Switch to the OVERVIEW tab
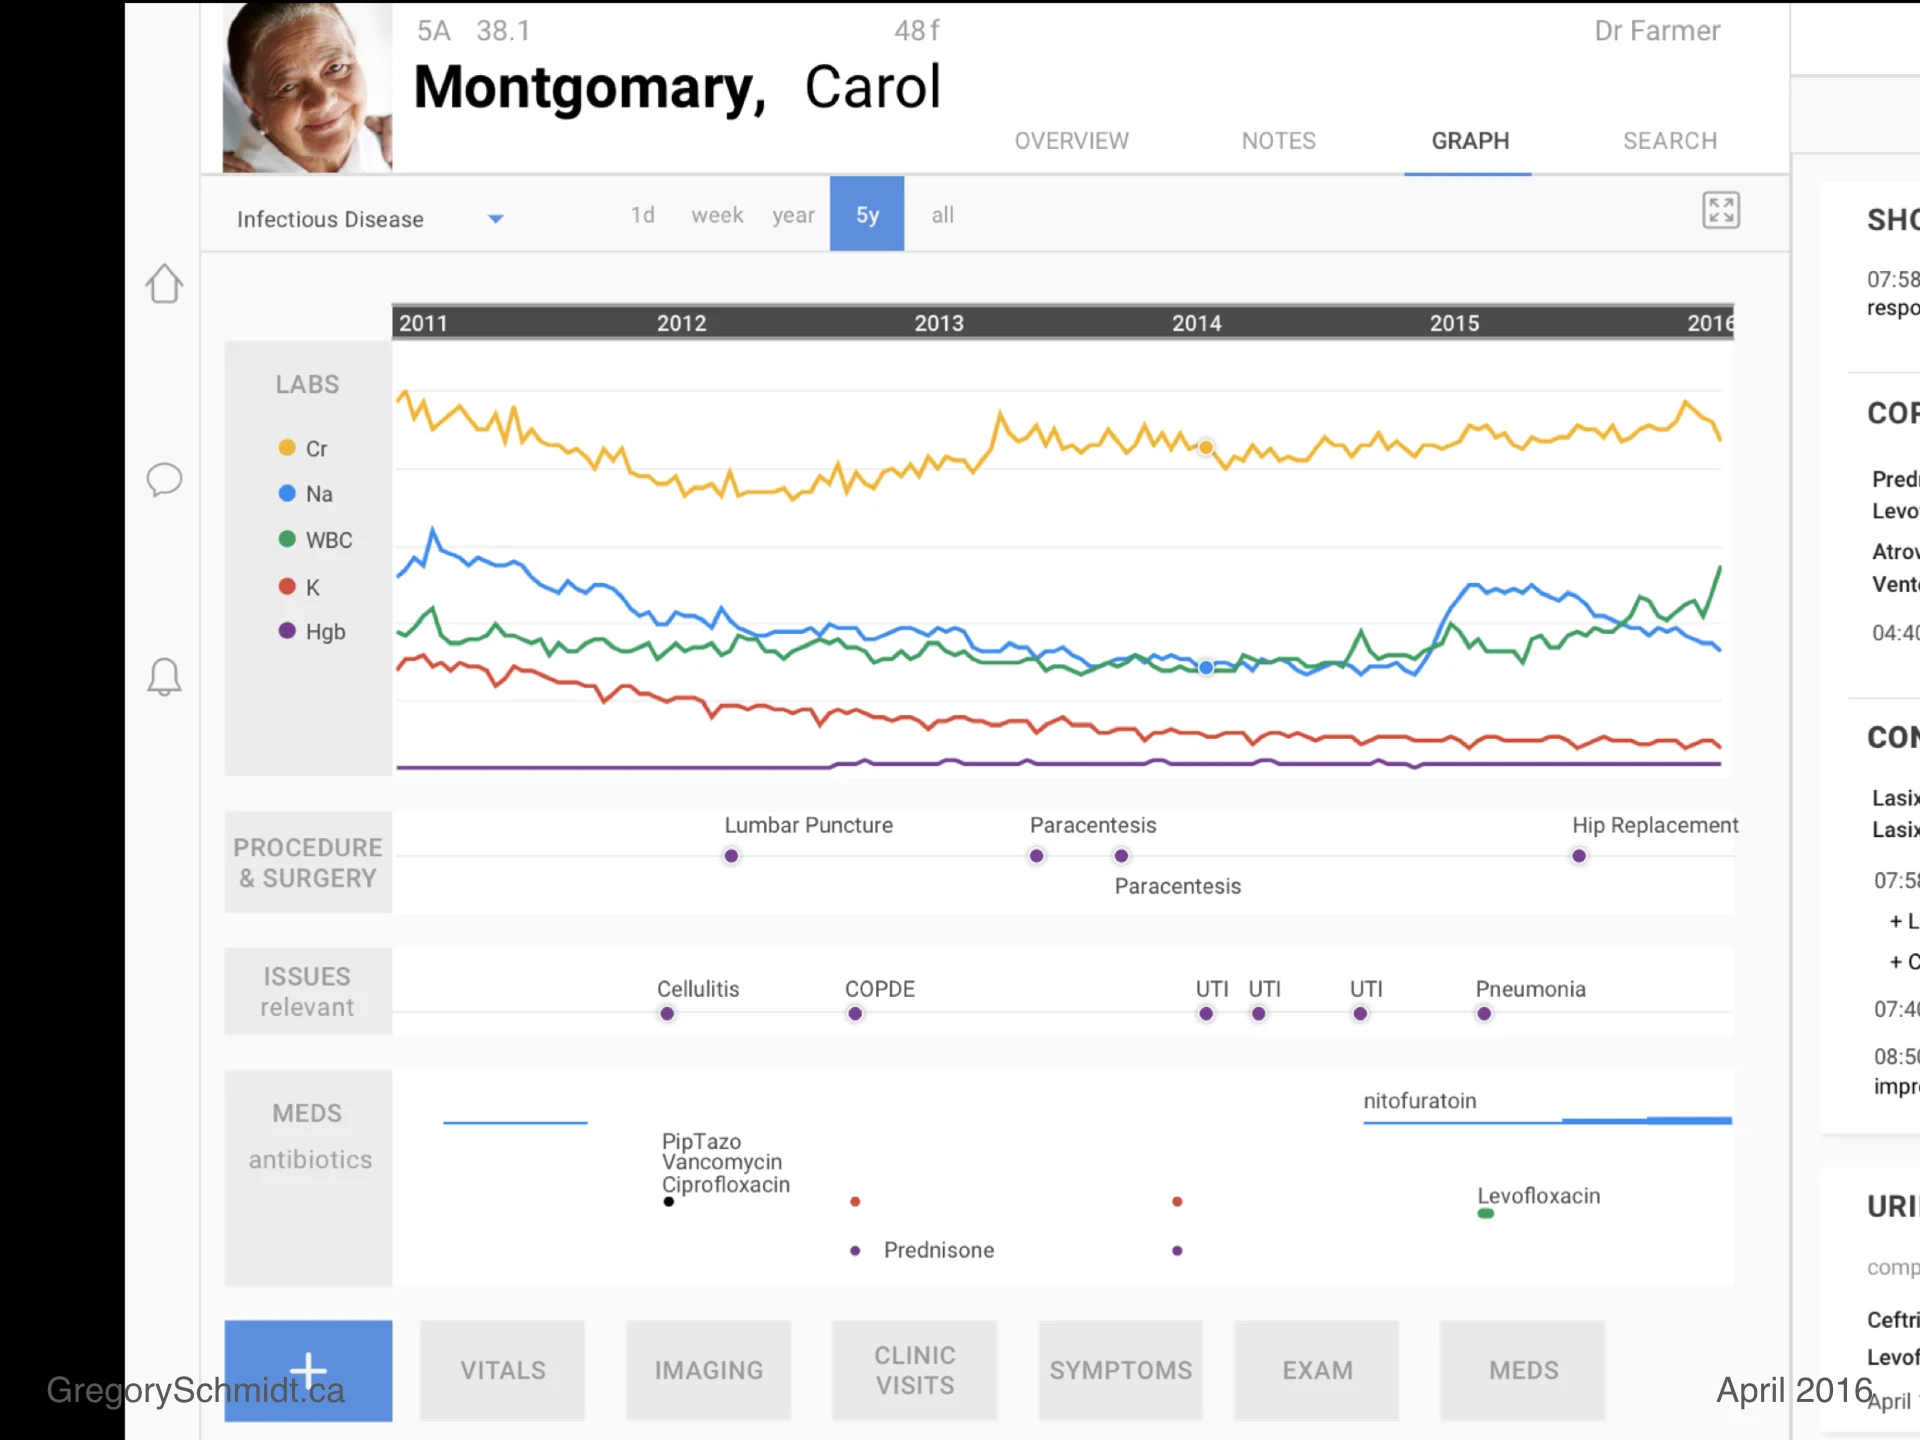The height and width of the screenshot is (1440, 1920). tap(1071, 141)
